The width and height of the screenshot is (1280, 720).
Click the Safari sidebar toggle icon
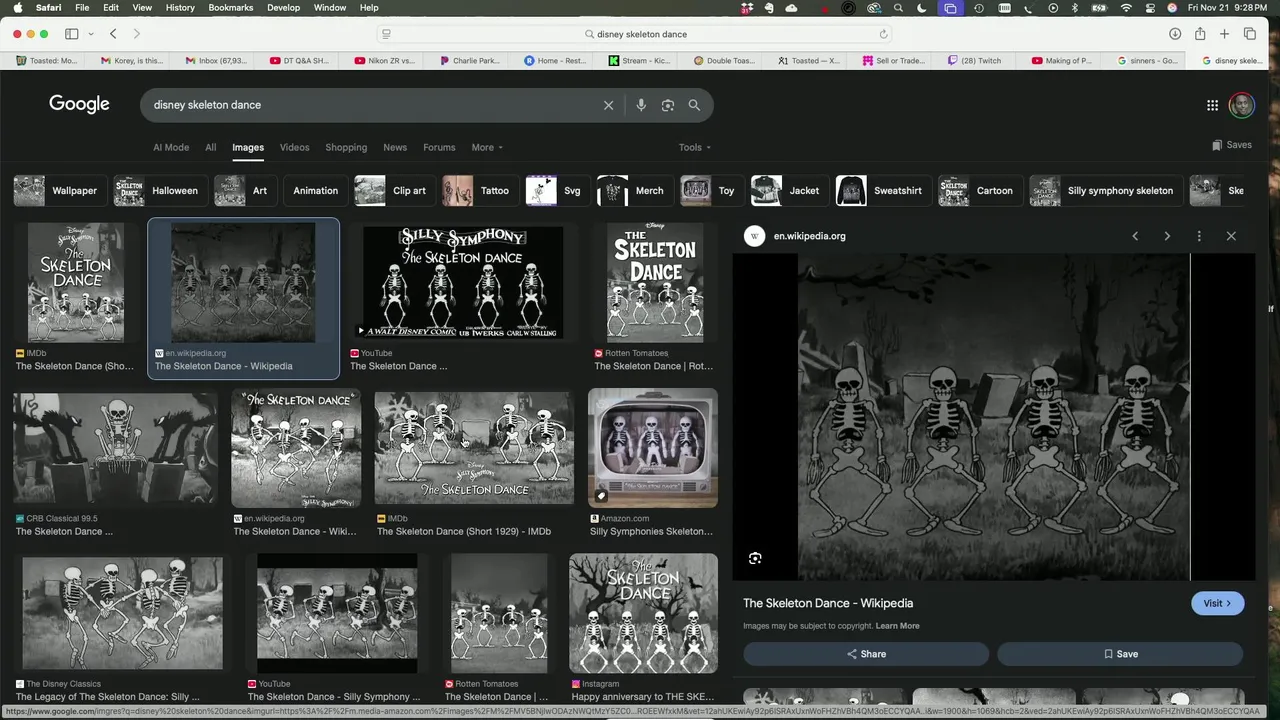tap(72, 34)
